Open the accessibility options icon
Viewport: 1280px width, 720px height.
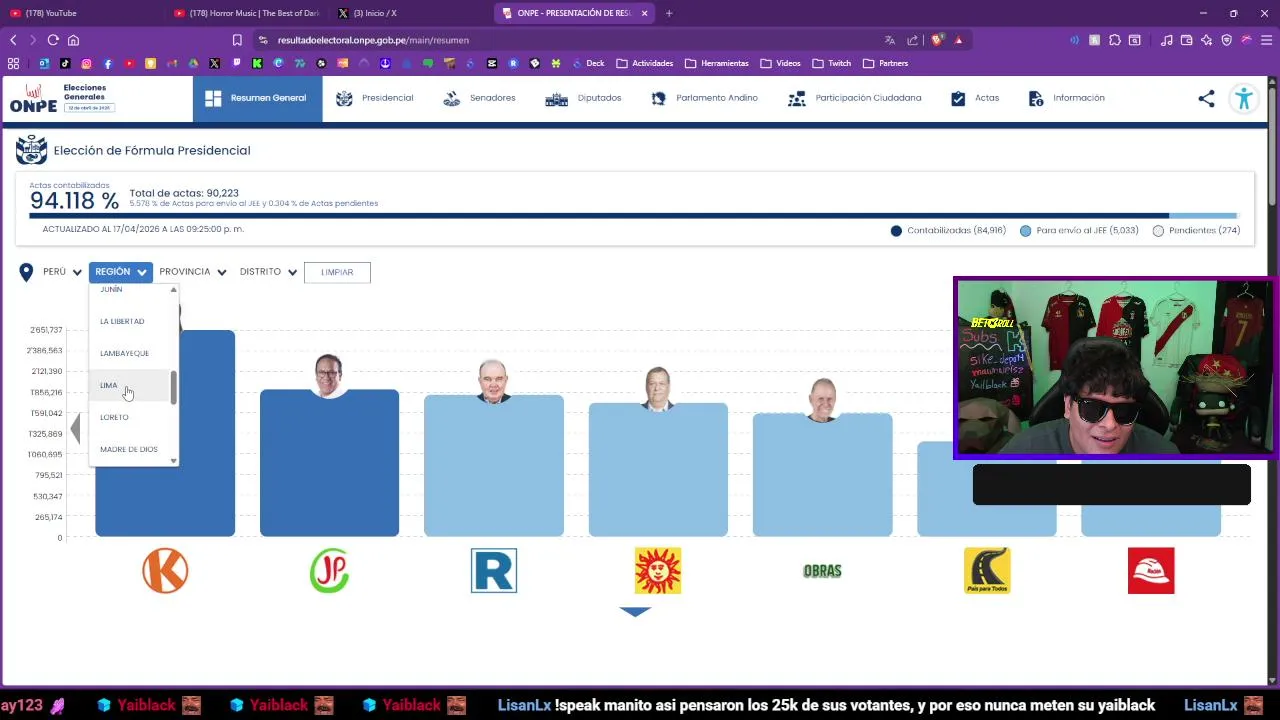1244,98
